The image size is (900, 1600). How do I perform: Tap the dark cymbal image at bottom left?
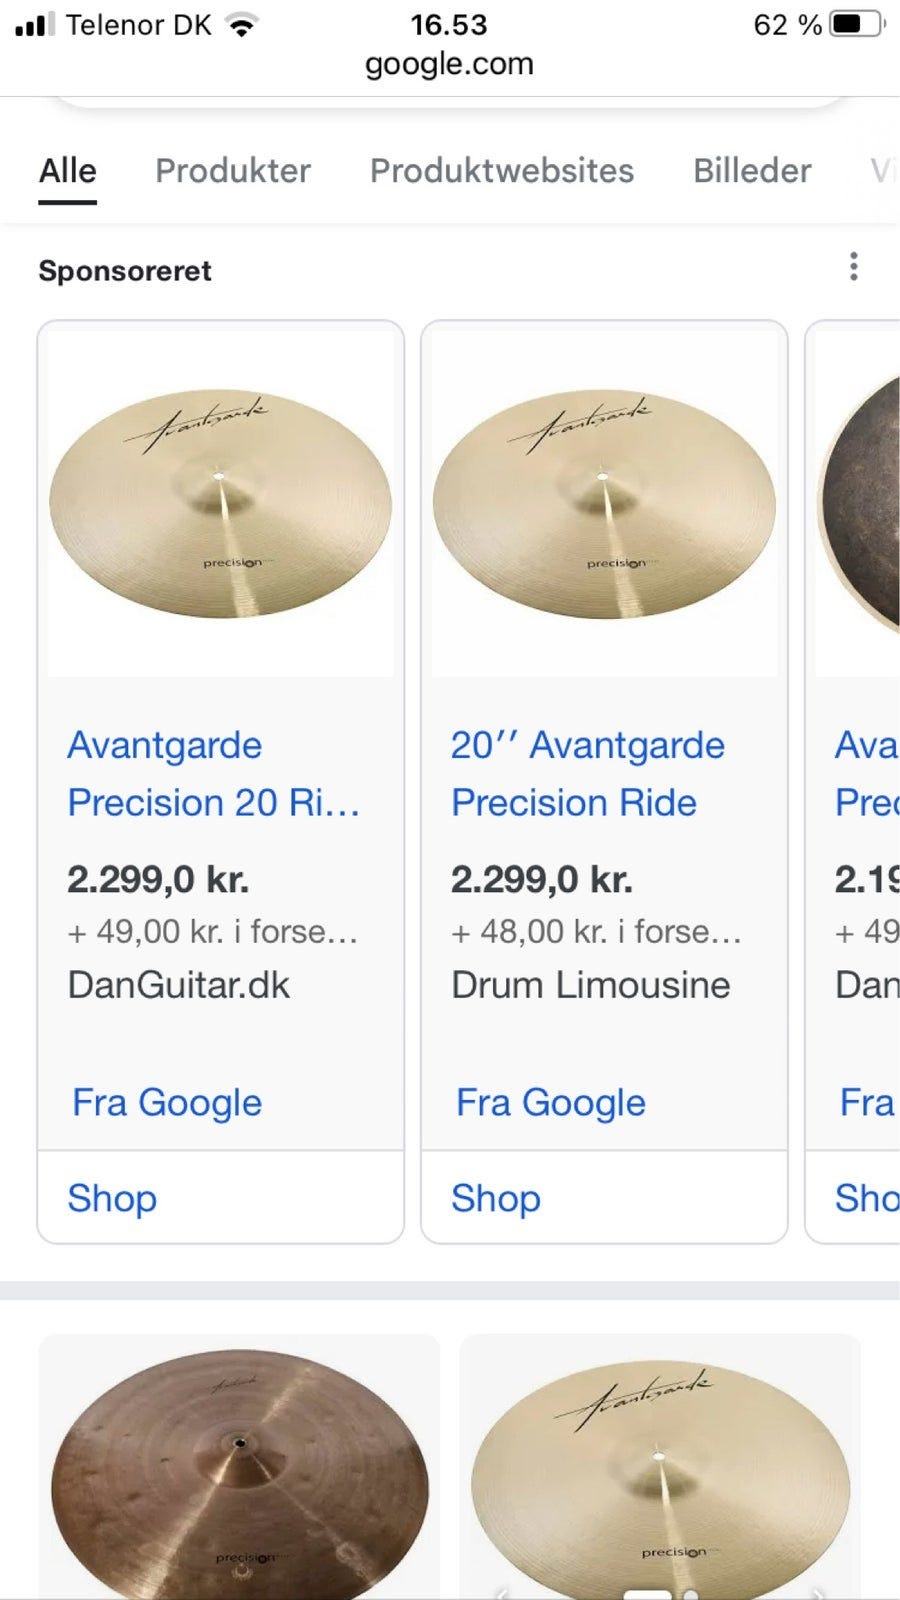(x=239, y=1470)
